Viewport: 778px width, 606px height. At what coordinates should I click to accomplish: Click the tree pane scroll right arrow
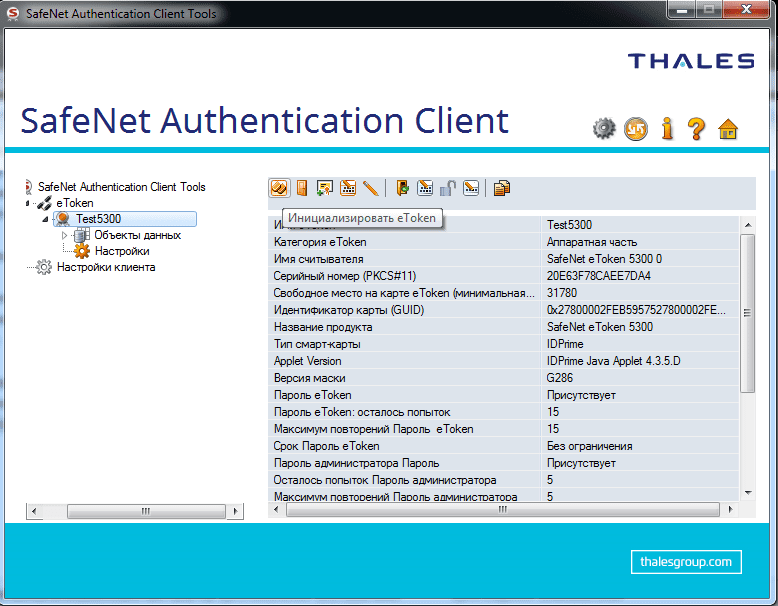pyautogui.click(x=235, y=511)
